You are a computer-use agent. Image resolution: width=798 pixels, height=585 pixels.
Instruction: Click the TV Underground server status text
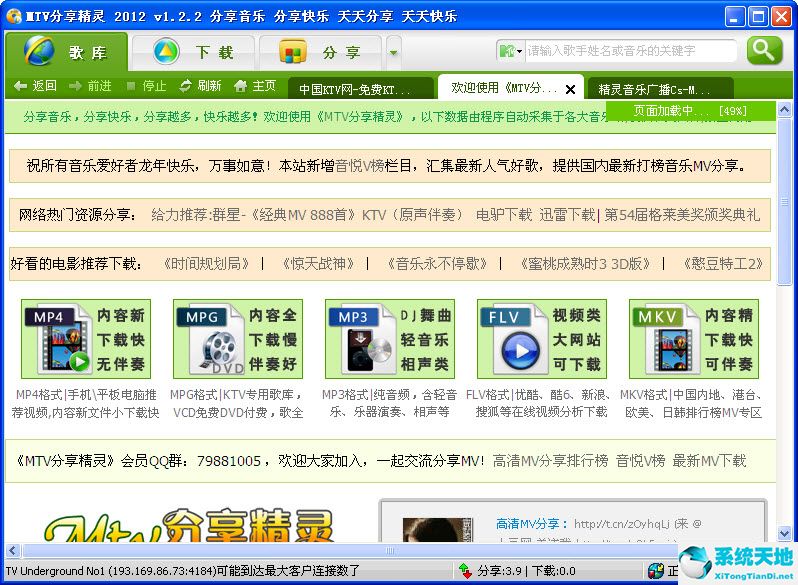tap(183, 571)
